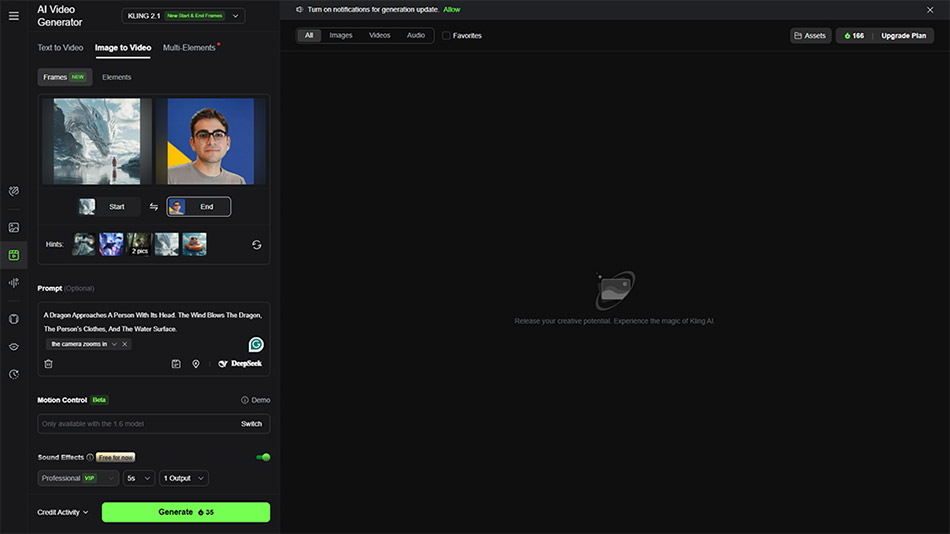Open the AI image generator sidebar icon
The width and height of the screenshot is (950, 534).
coord(13,227)
